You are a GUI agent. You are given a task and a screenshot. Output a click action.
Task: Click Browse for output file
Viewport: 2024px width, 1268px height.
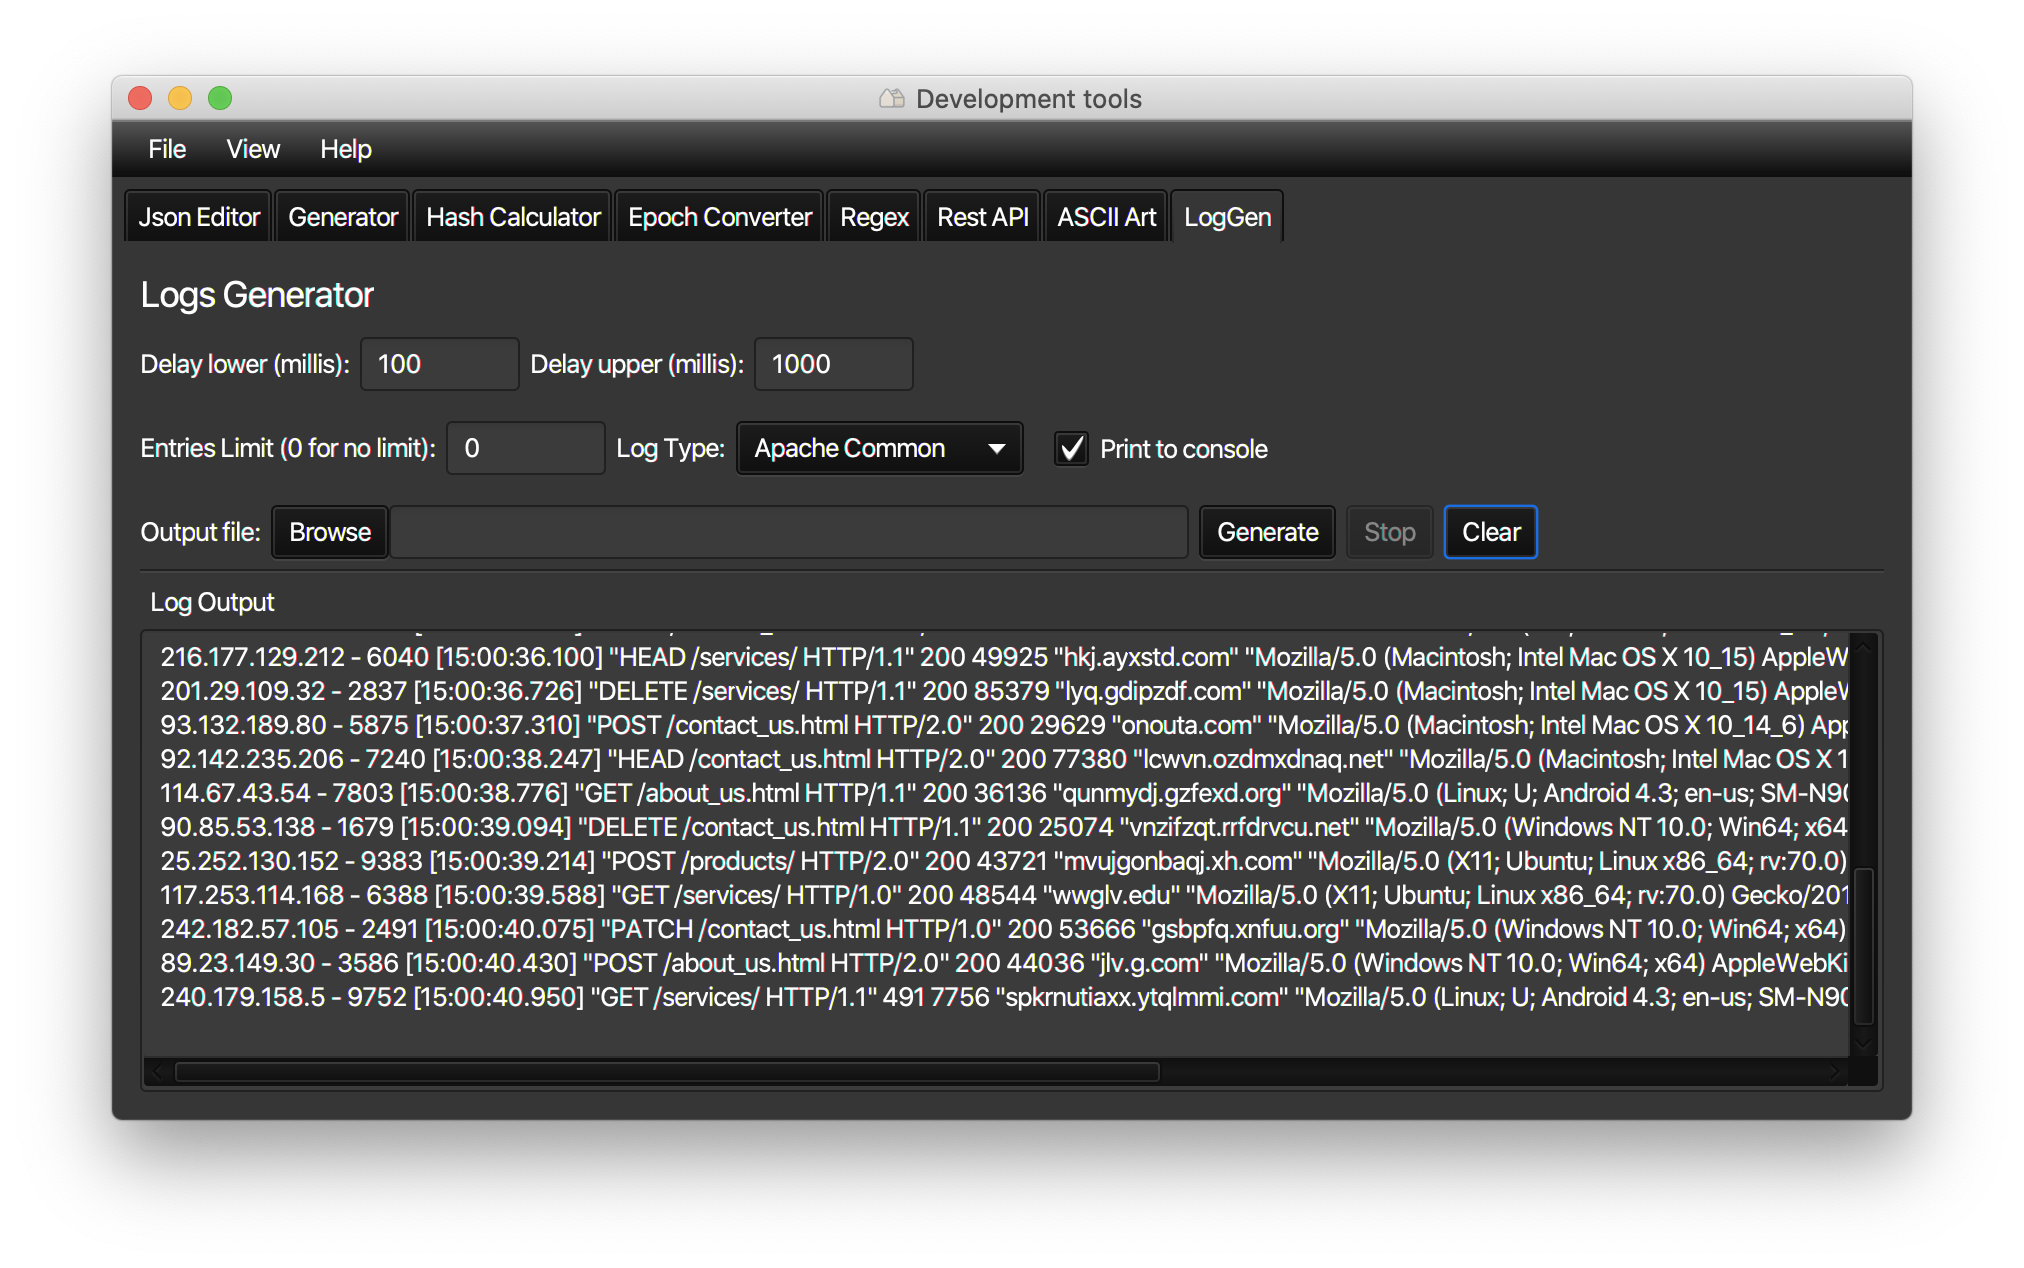point(330,532)
